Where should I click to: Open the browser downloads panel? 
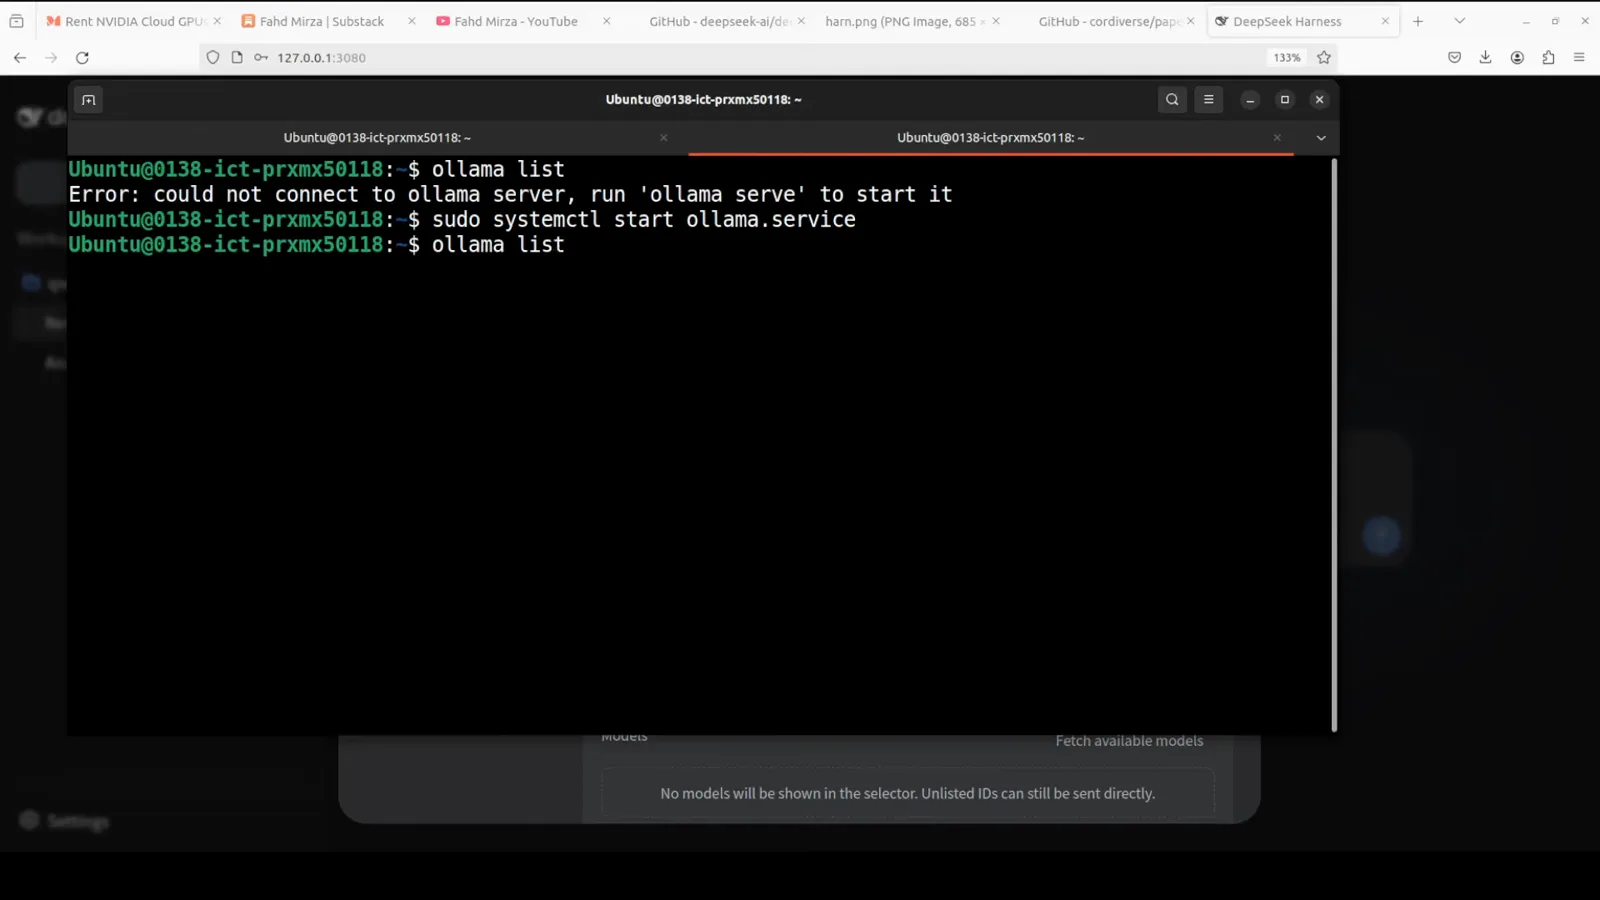tap(1486, 58)
